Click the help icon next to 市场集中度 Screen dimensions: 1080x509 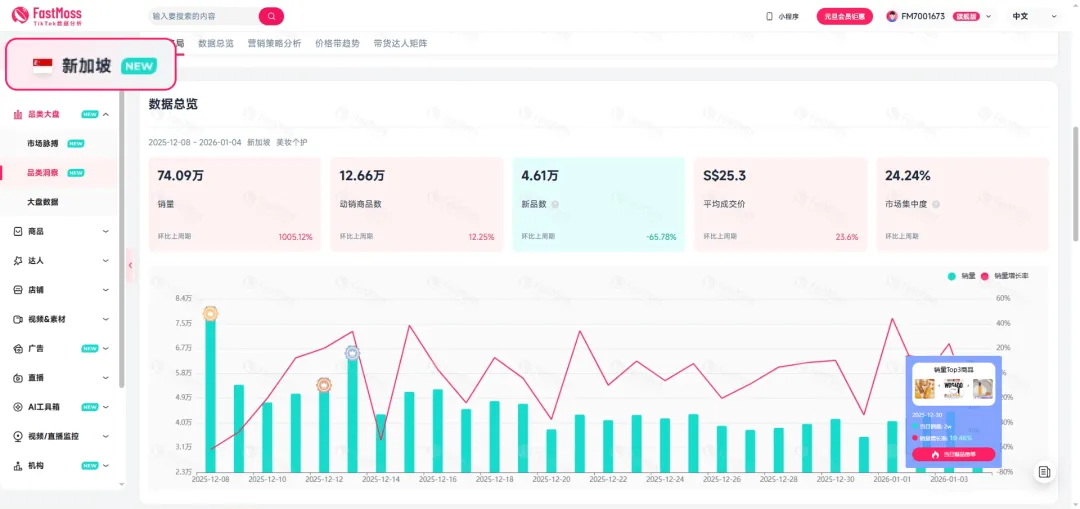(936, 204)
